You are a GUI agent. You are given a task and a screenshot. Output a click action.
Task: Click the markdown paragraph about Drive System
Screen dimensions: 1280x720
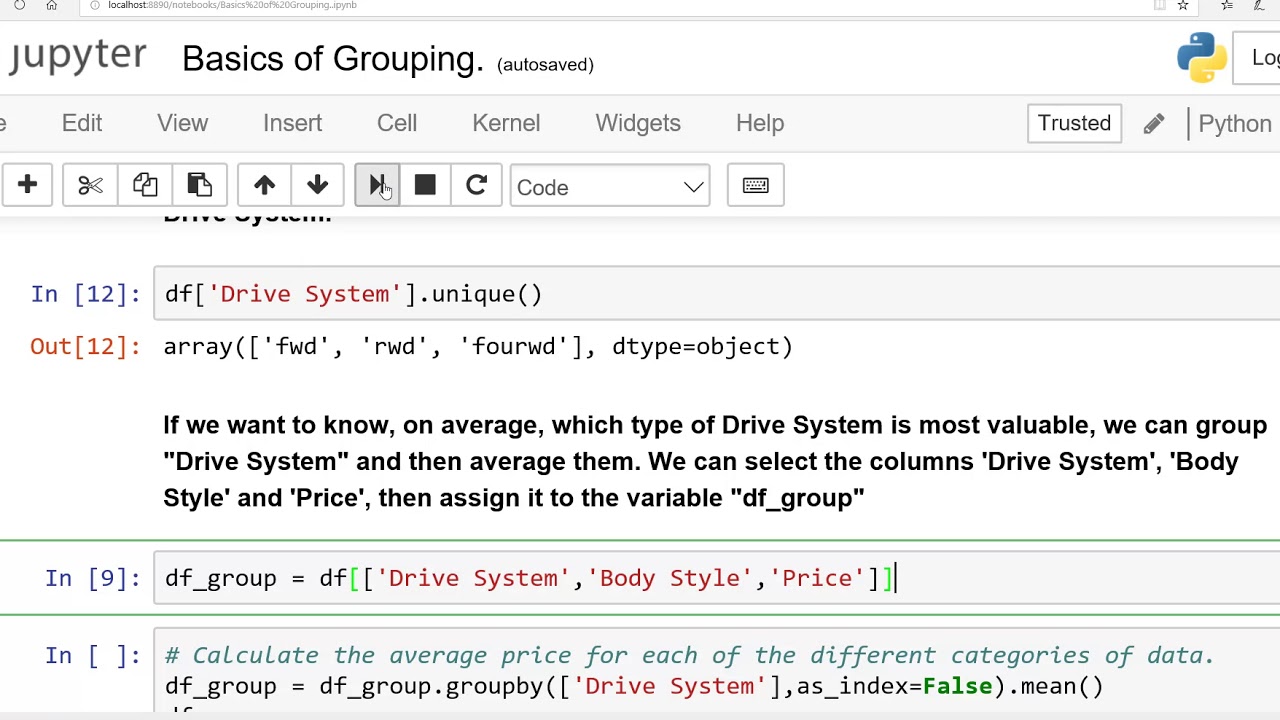[x=715, y=461]
